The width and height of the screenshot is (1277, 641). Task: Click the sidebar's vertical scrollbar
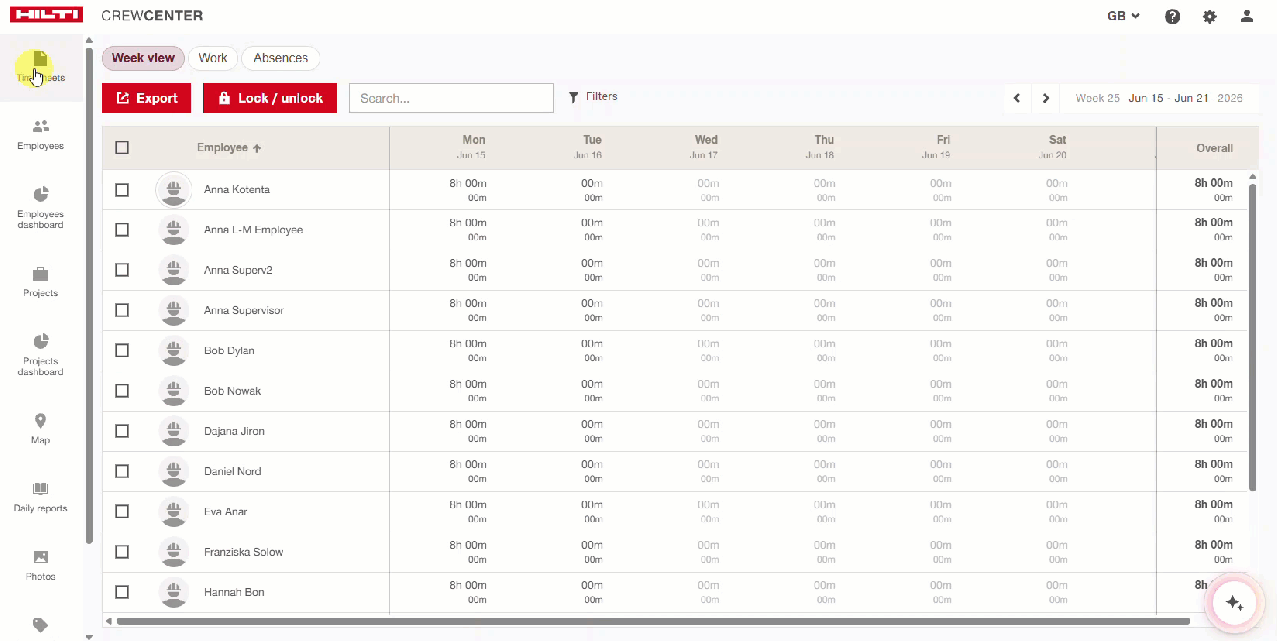[89, 295]
